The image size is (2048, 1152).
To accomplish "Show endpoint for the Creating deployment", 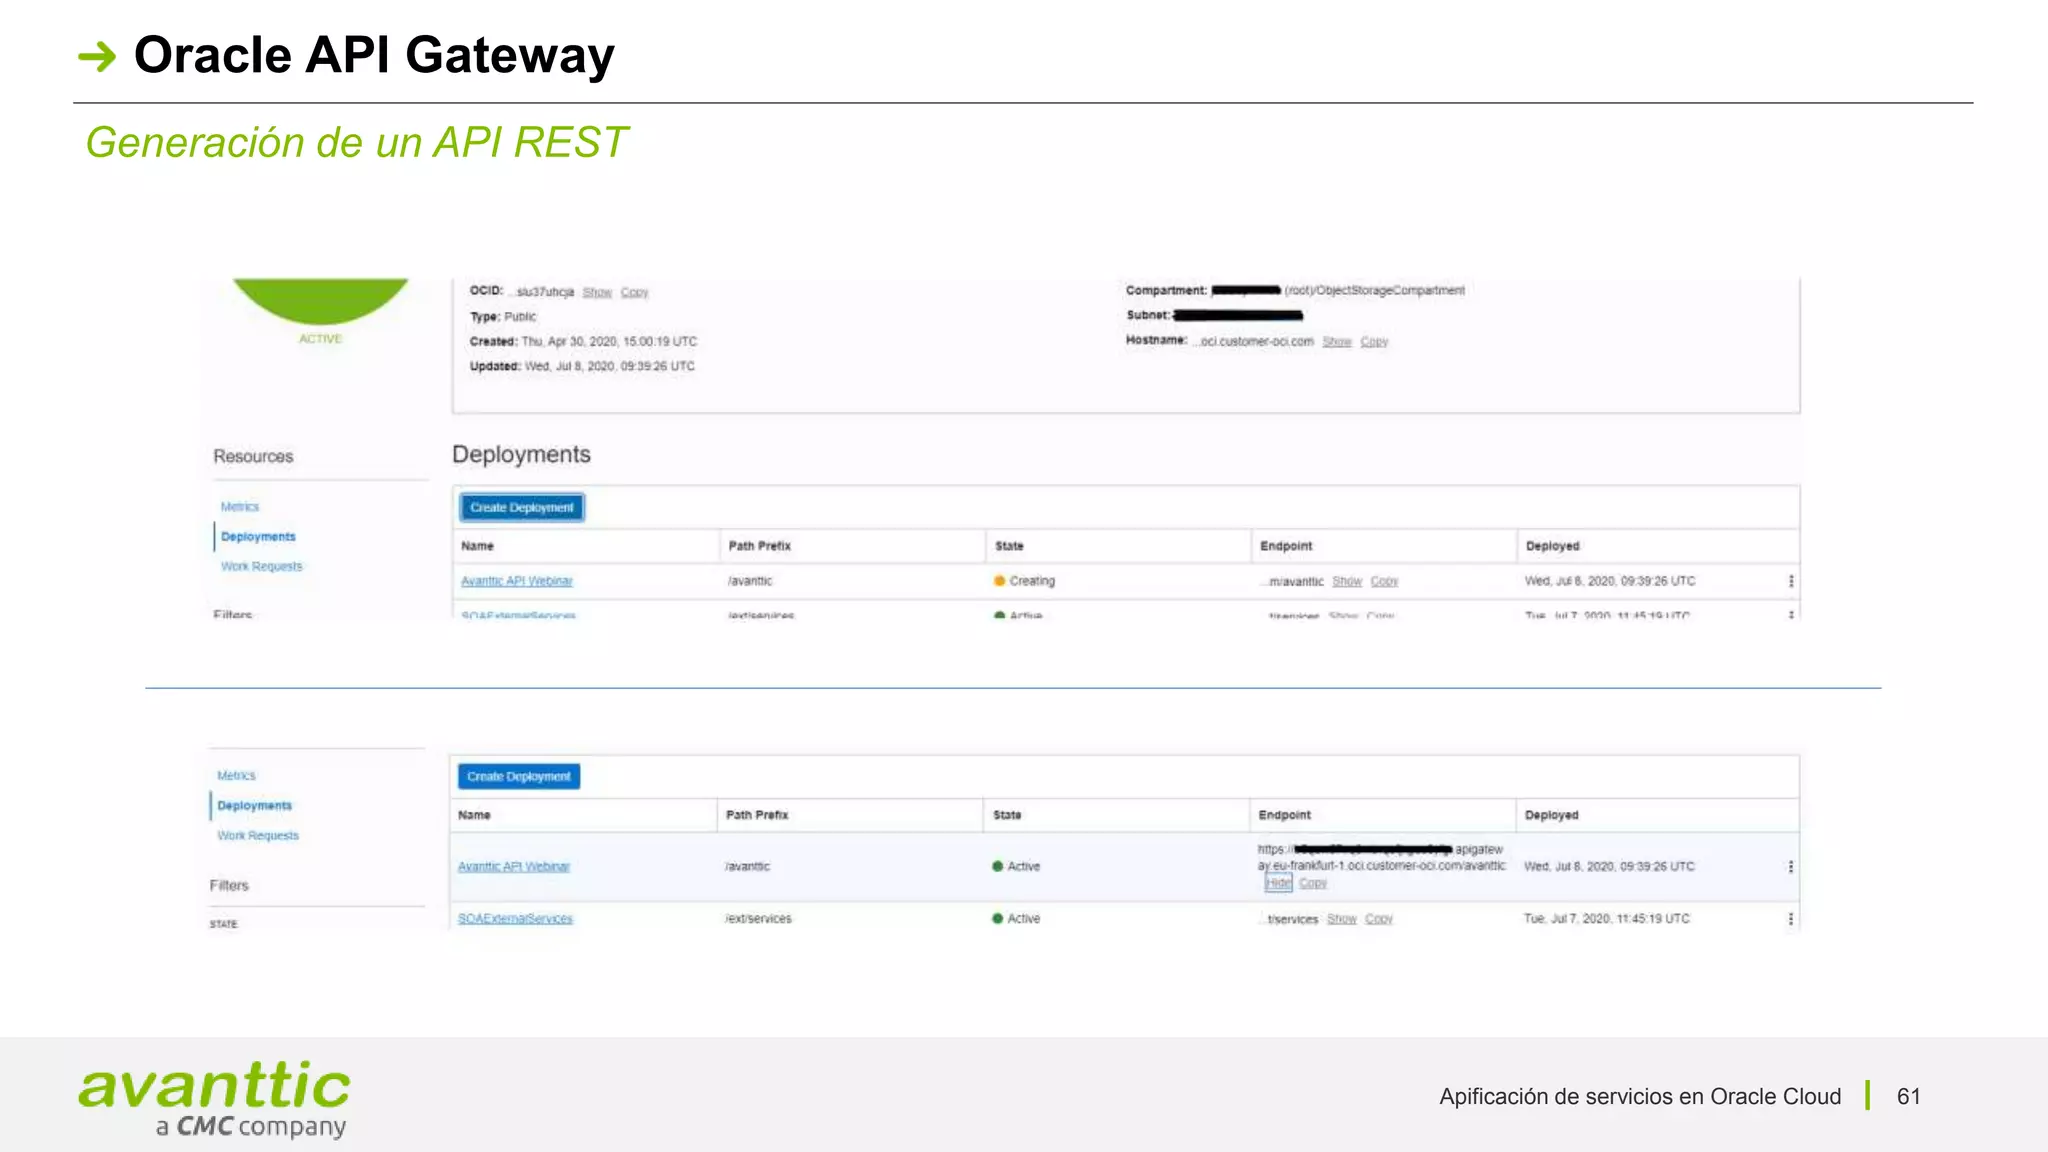I will click(x=1347, y=582).
